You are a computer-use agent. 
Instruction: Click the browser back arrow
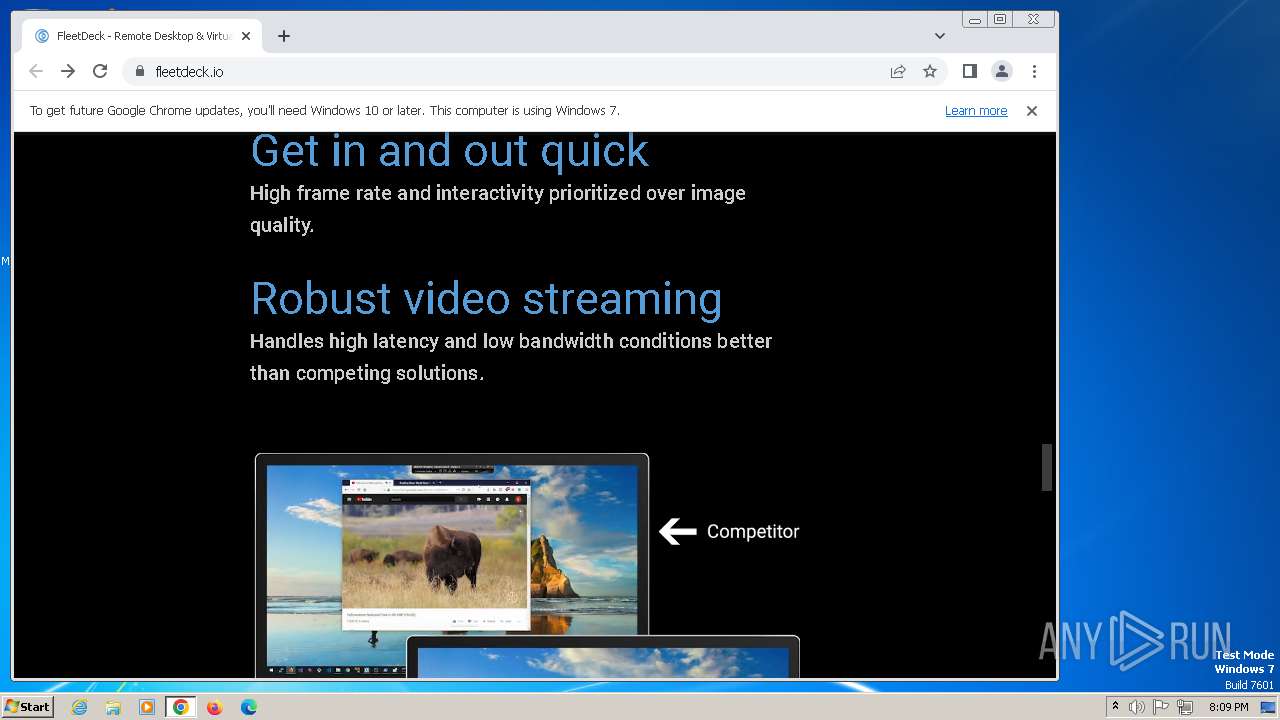pyautogui.click(x=36, y=71)
